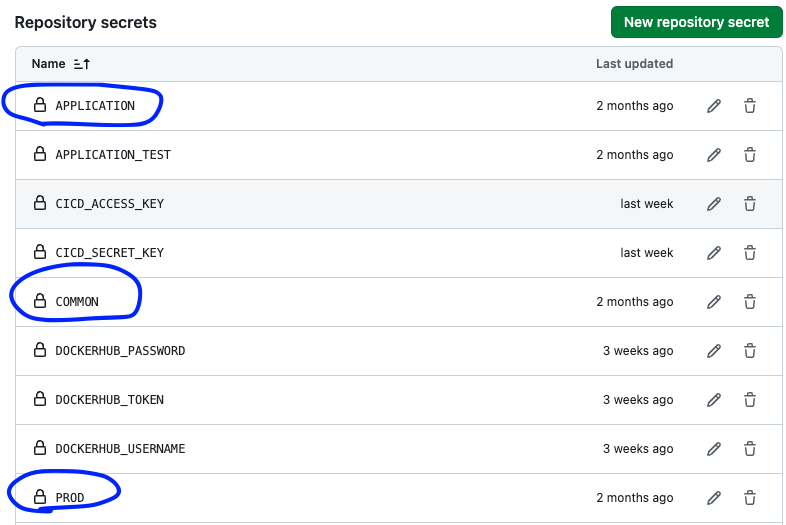Click '3 weeks ago' in the DOCKERHUB_PASSWORD row
The width and height of the screenshot is (786, 525).
(x=638, y=351)
